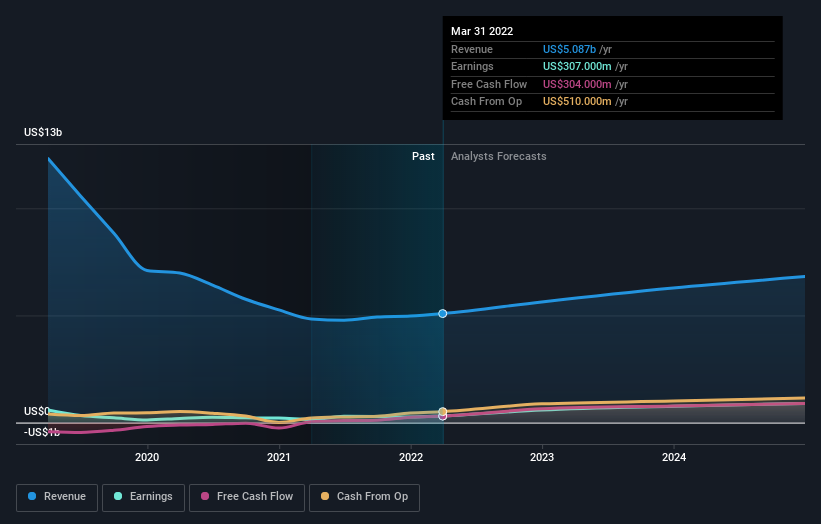The image size is (821, 524).
Task: Click the Free Cash Flow label in tooltip
Action: pos(489,84)
